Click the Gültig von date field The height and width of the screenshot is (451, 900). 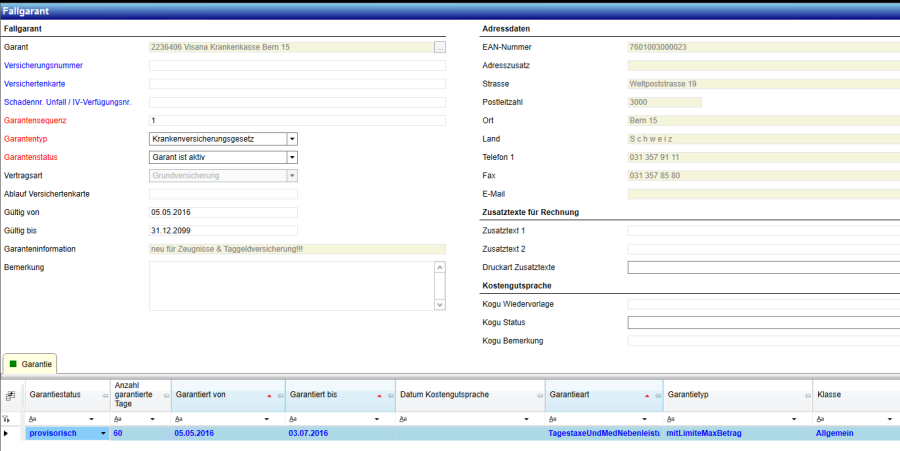[223, 212]
